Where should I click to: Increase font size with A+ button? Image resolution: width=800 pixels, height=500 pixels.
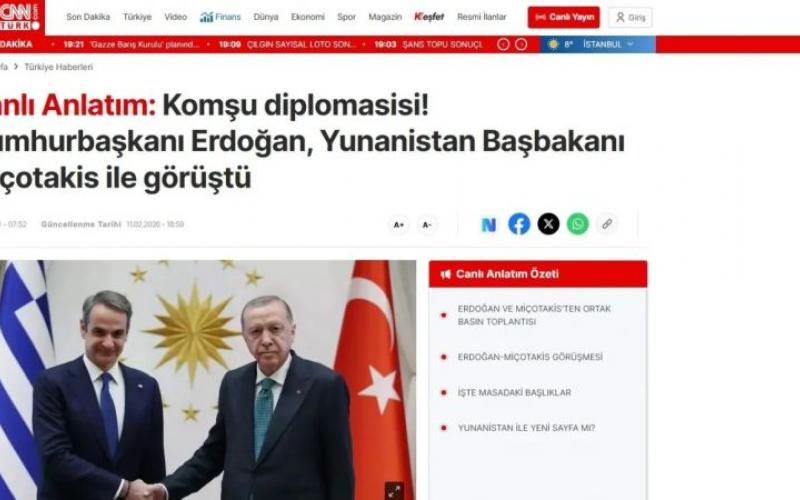point(398,224)
